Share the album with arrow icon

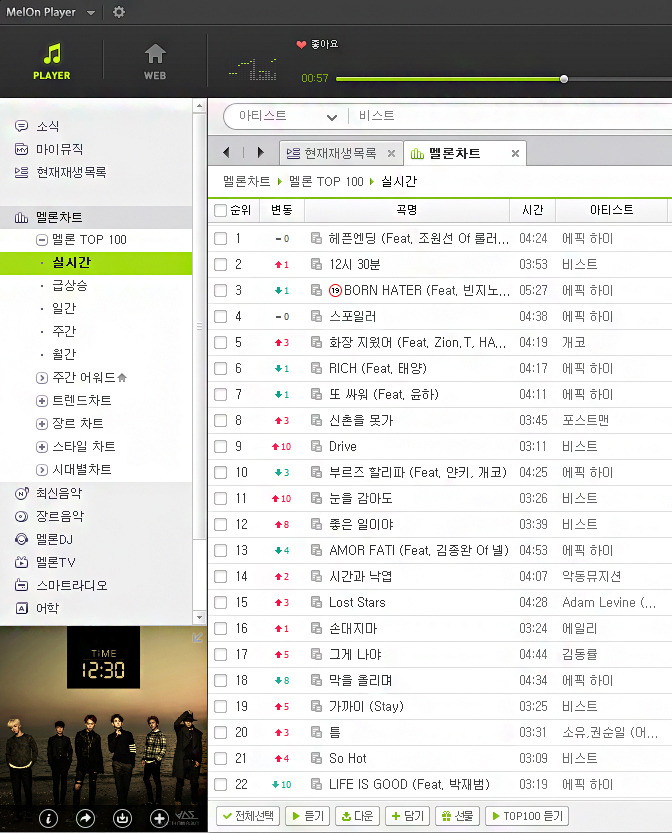click(x=86, y=819)
